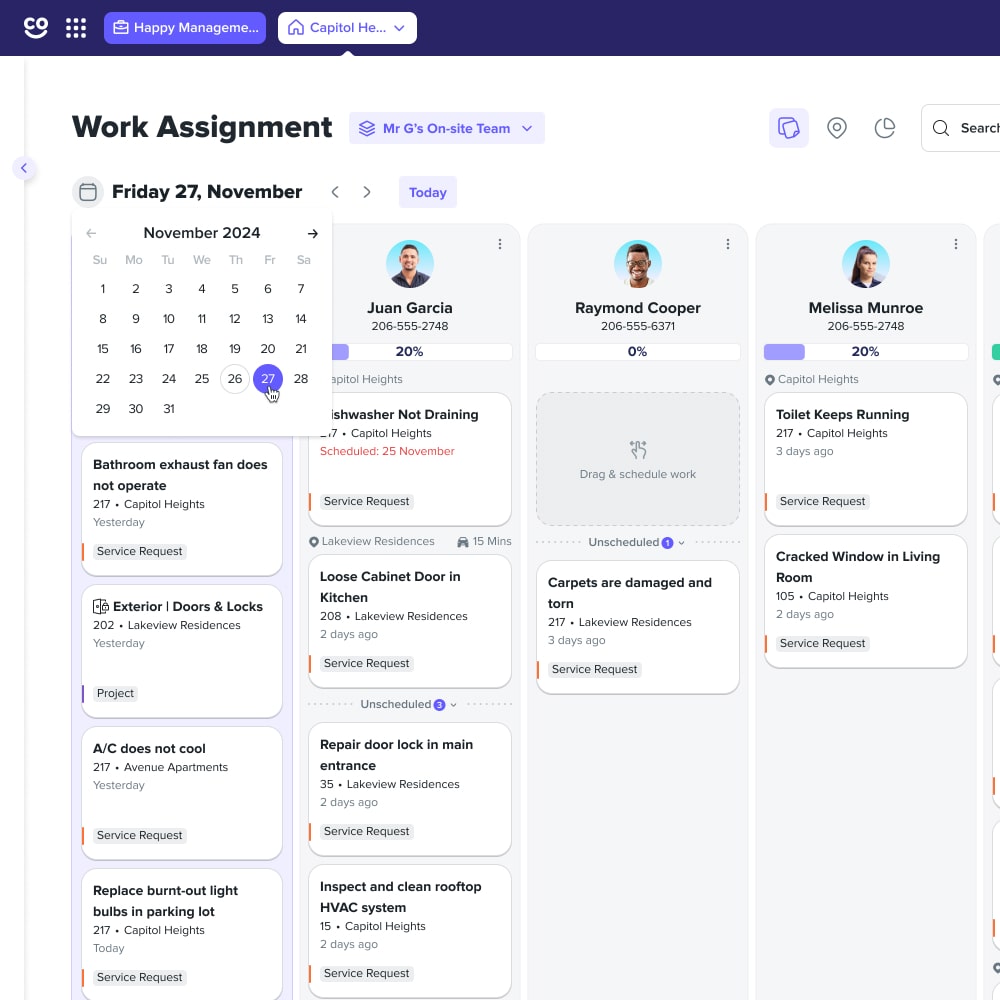
Task: Open A/C does not cool card
Action: 182,793
